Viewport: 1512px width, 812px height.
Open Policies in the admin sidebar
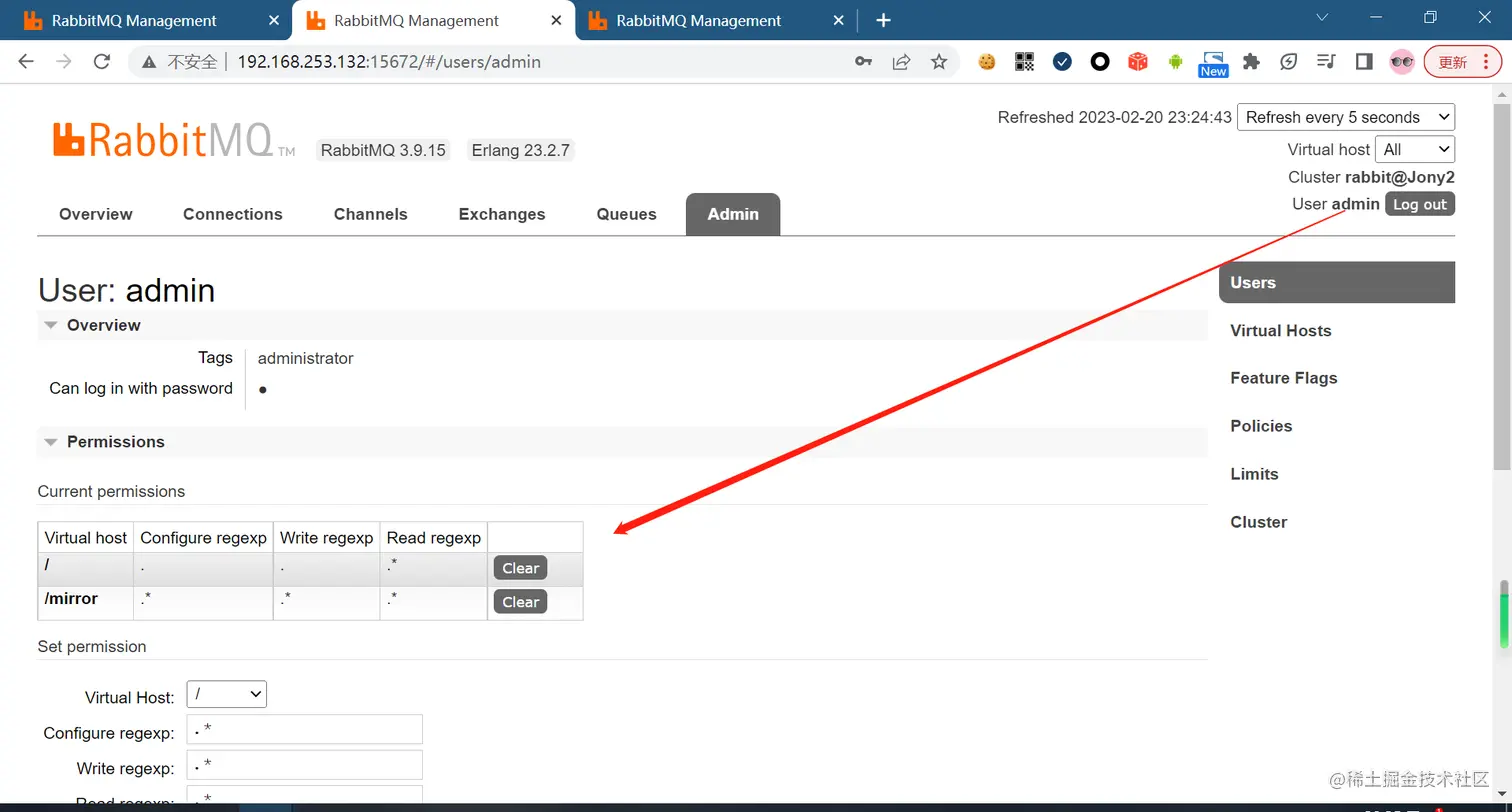pyautogui.click(x=1261, y=426)
